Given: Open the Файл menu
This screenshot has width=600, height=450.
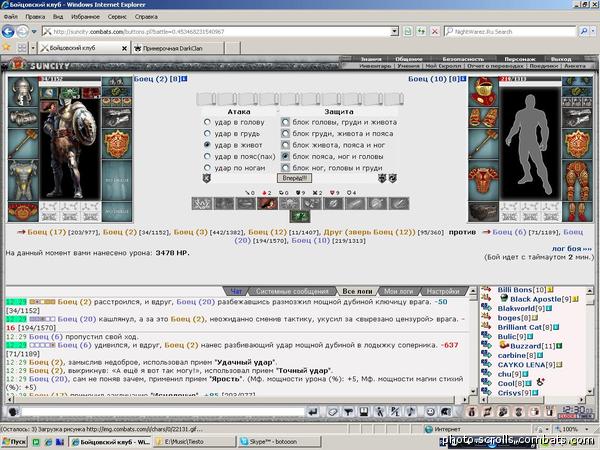Looking at the screenshot, I should coord(11,16).
